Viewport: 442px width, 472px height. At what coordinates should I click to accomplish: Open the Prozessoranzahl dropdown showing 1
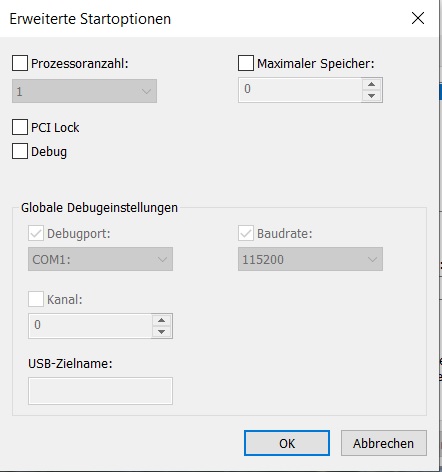click(x=84, y=91)
